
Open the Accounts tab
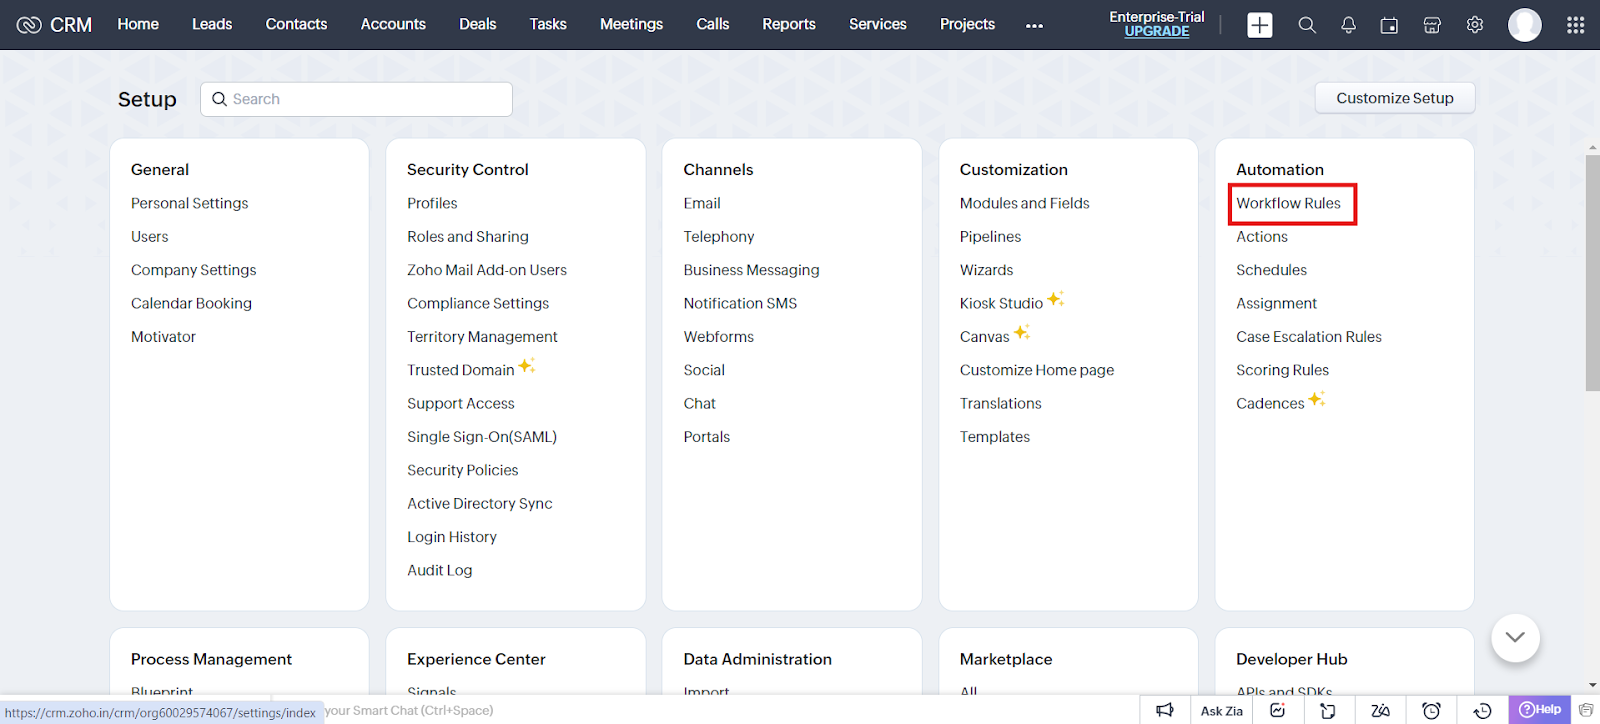[x=393, y=24]
